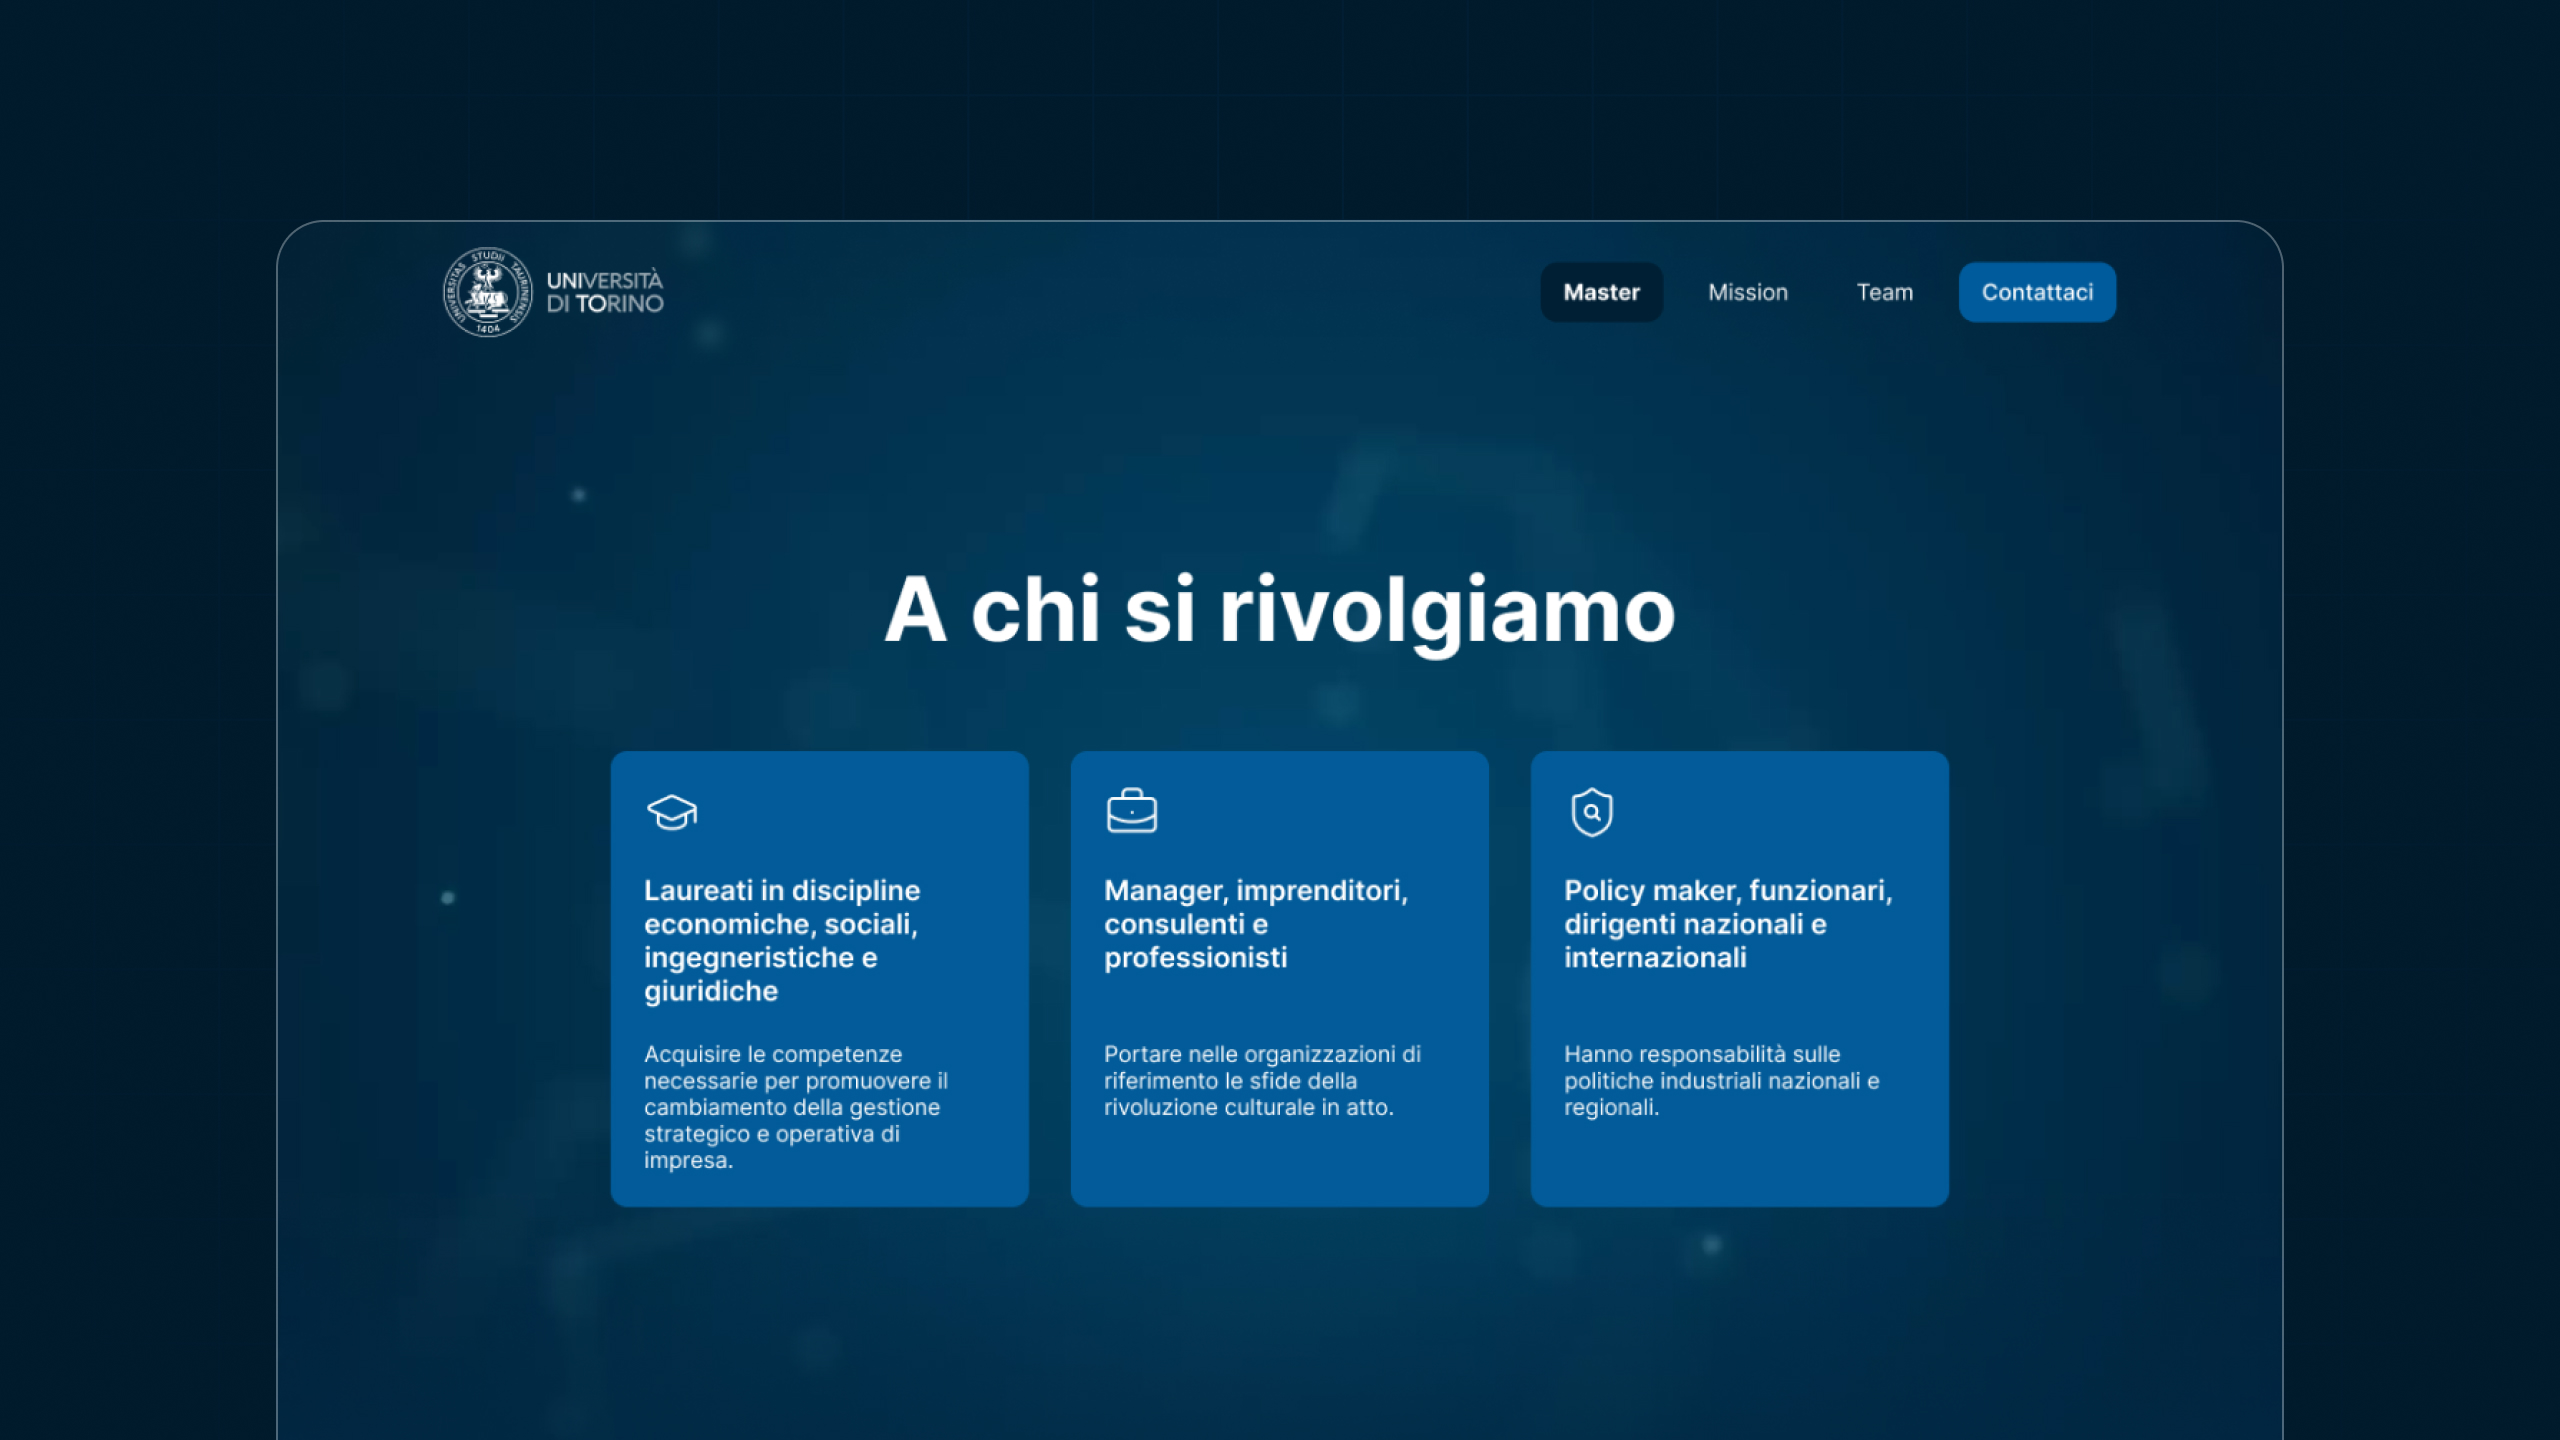Screen dimensions: 2560x1440
Task: Select the Laureati in discipline economiche card title
Action: 782,941
